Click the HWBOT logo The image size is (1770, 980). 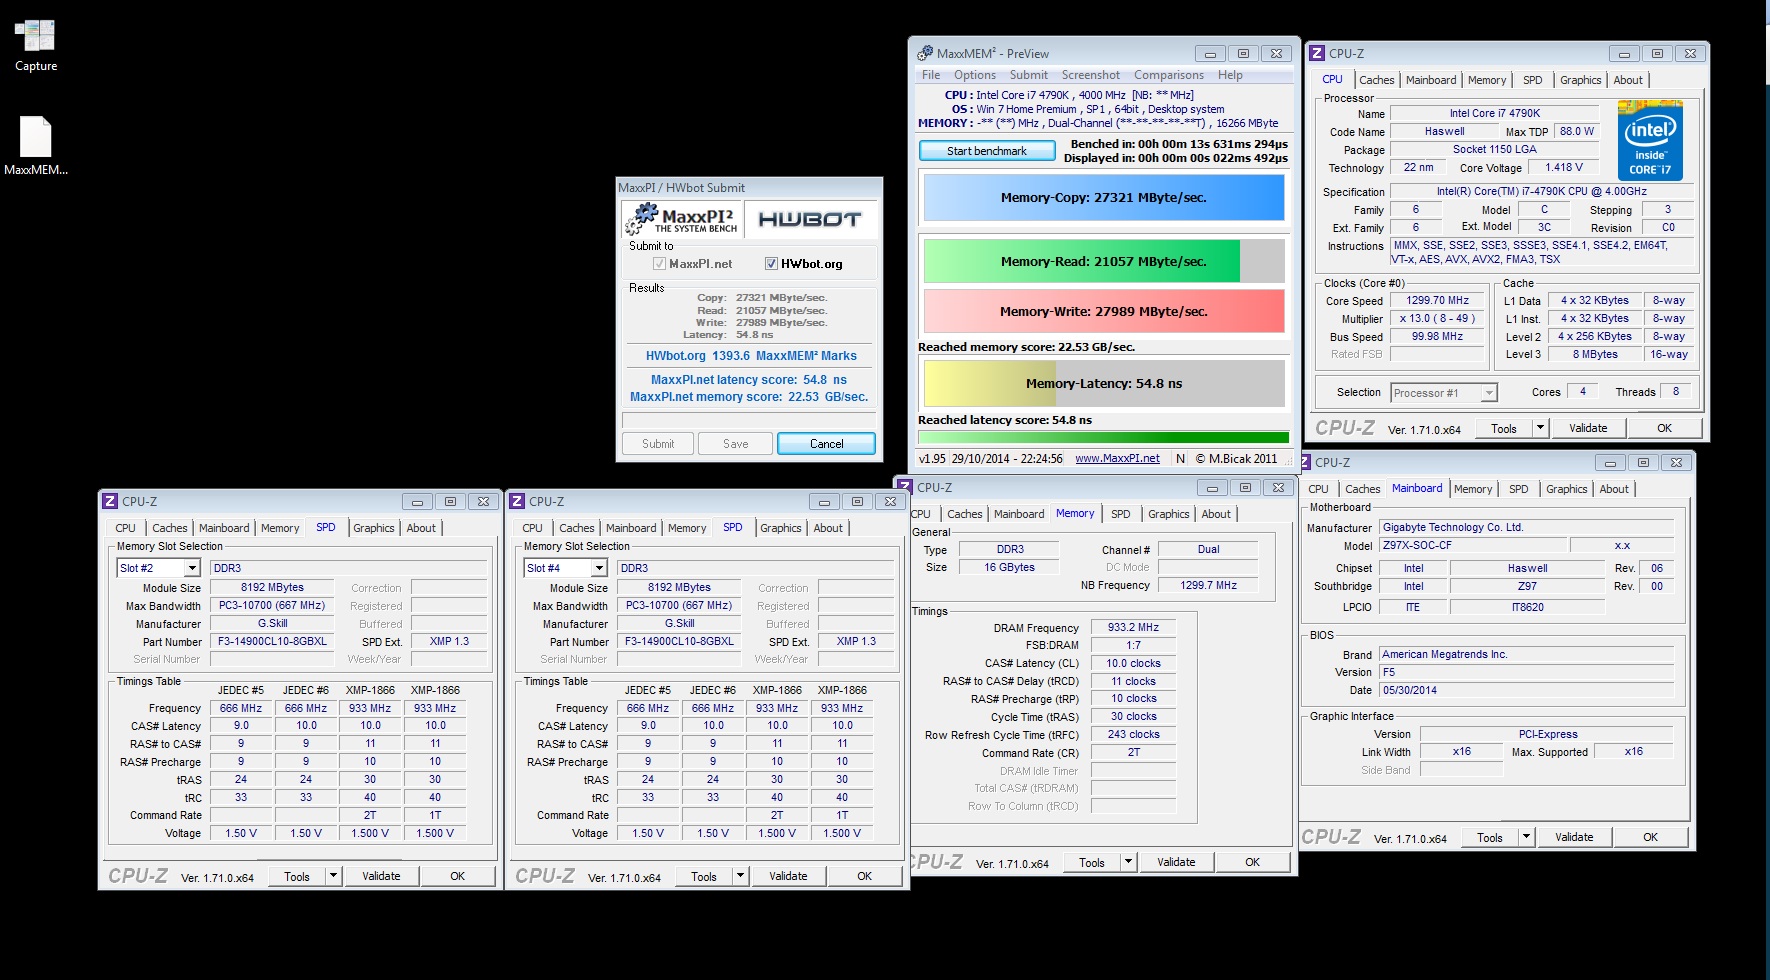[x=810, y=220]
